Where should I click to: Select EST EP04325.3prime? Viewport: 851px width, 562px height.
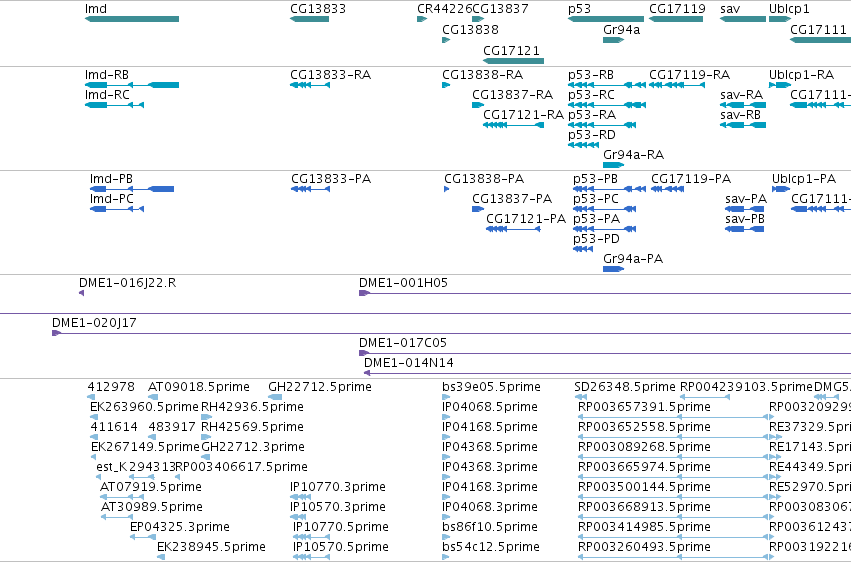tap(143, 537)
